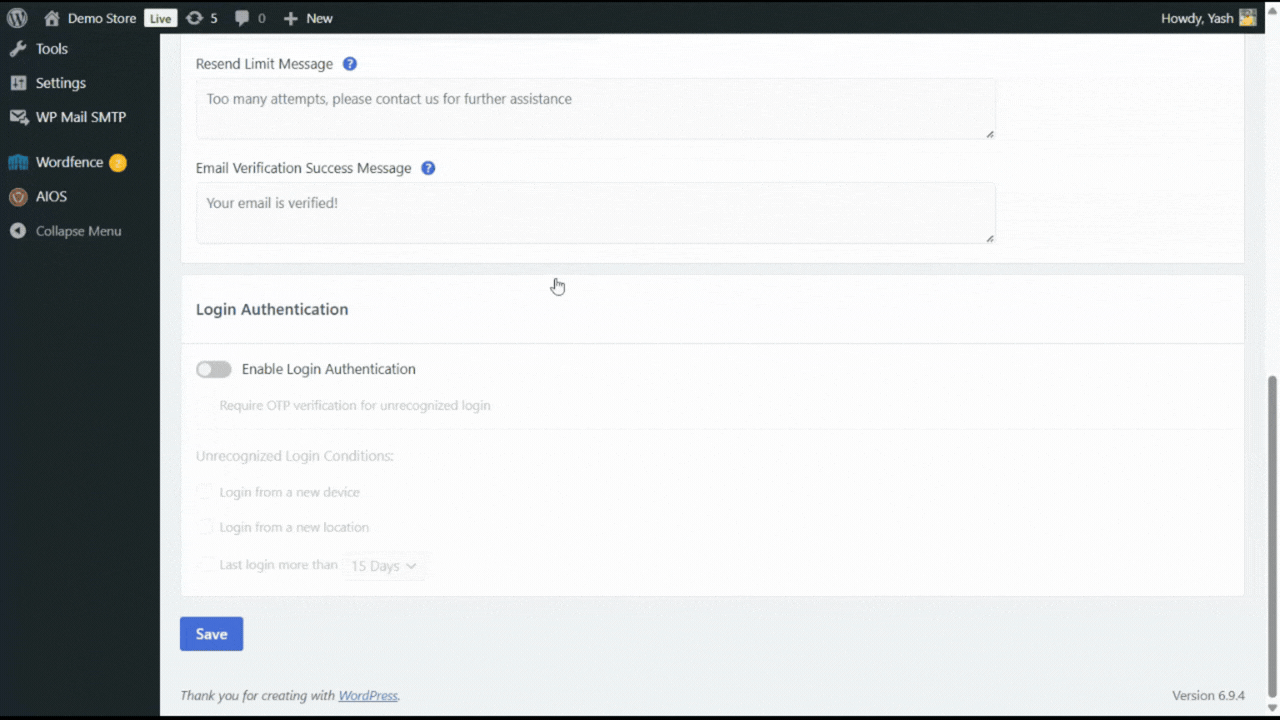Enable the Login Authentication toggle
Screen dimensions: 1280x720
pos(214,370)
